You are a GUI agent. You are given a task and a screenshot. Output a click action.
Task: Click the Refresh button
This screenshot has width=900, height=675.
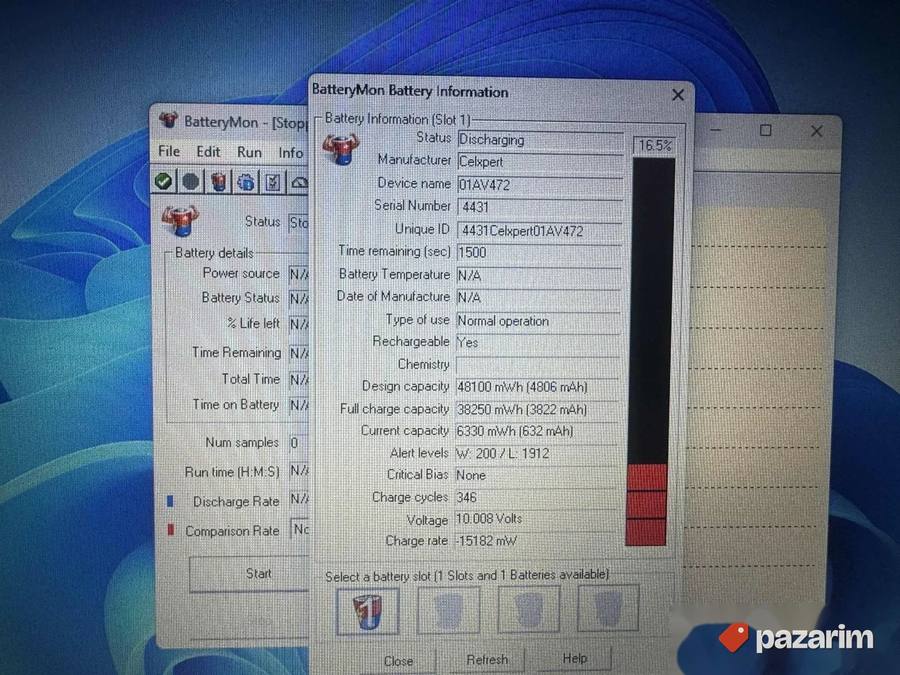tap(487, 660)
